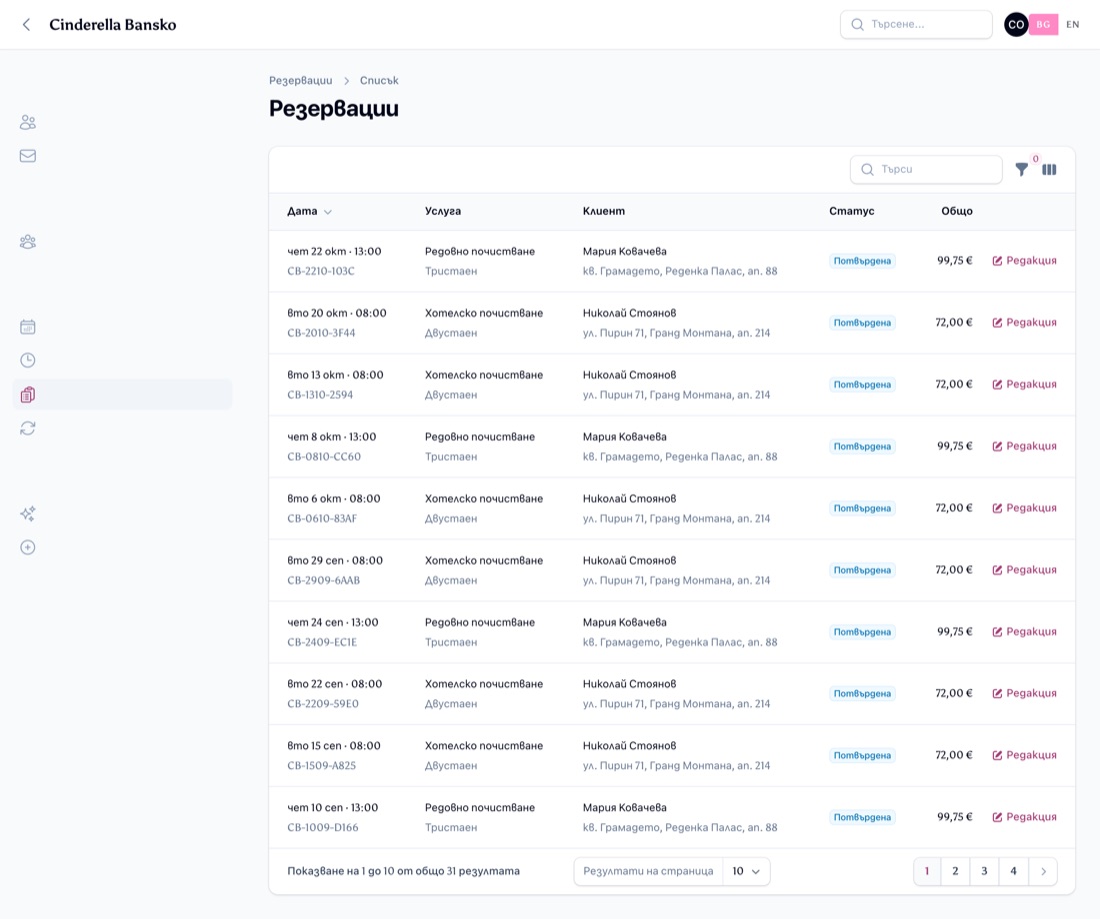The image size is (1100, 919).
Task: Click the Клиент column header
Action: tap(603, 211)
